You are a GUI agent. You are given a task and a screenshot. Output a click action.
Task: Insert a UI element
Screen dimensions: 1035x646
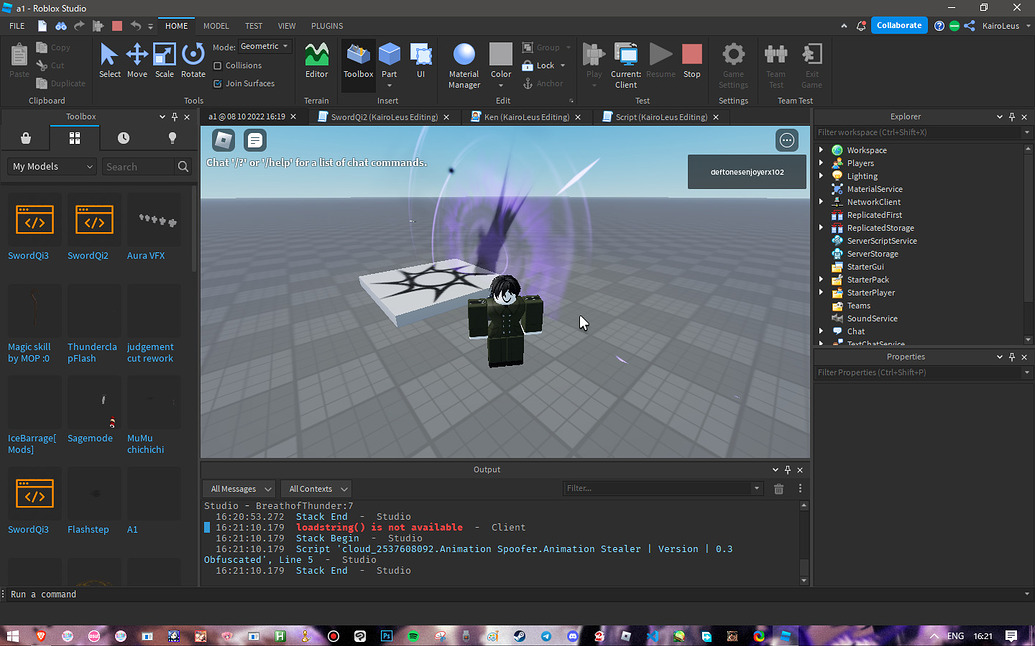[421, 60]
